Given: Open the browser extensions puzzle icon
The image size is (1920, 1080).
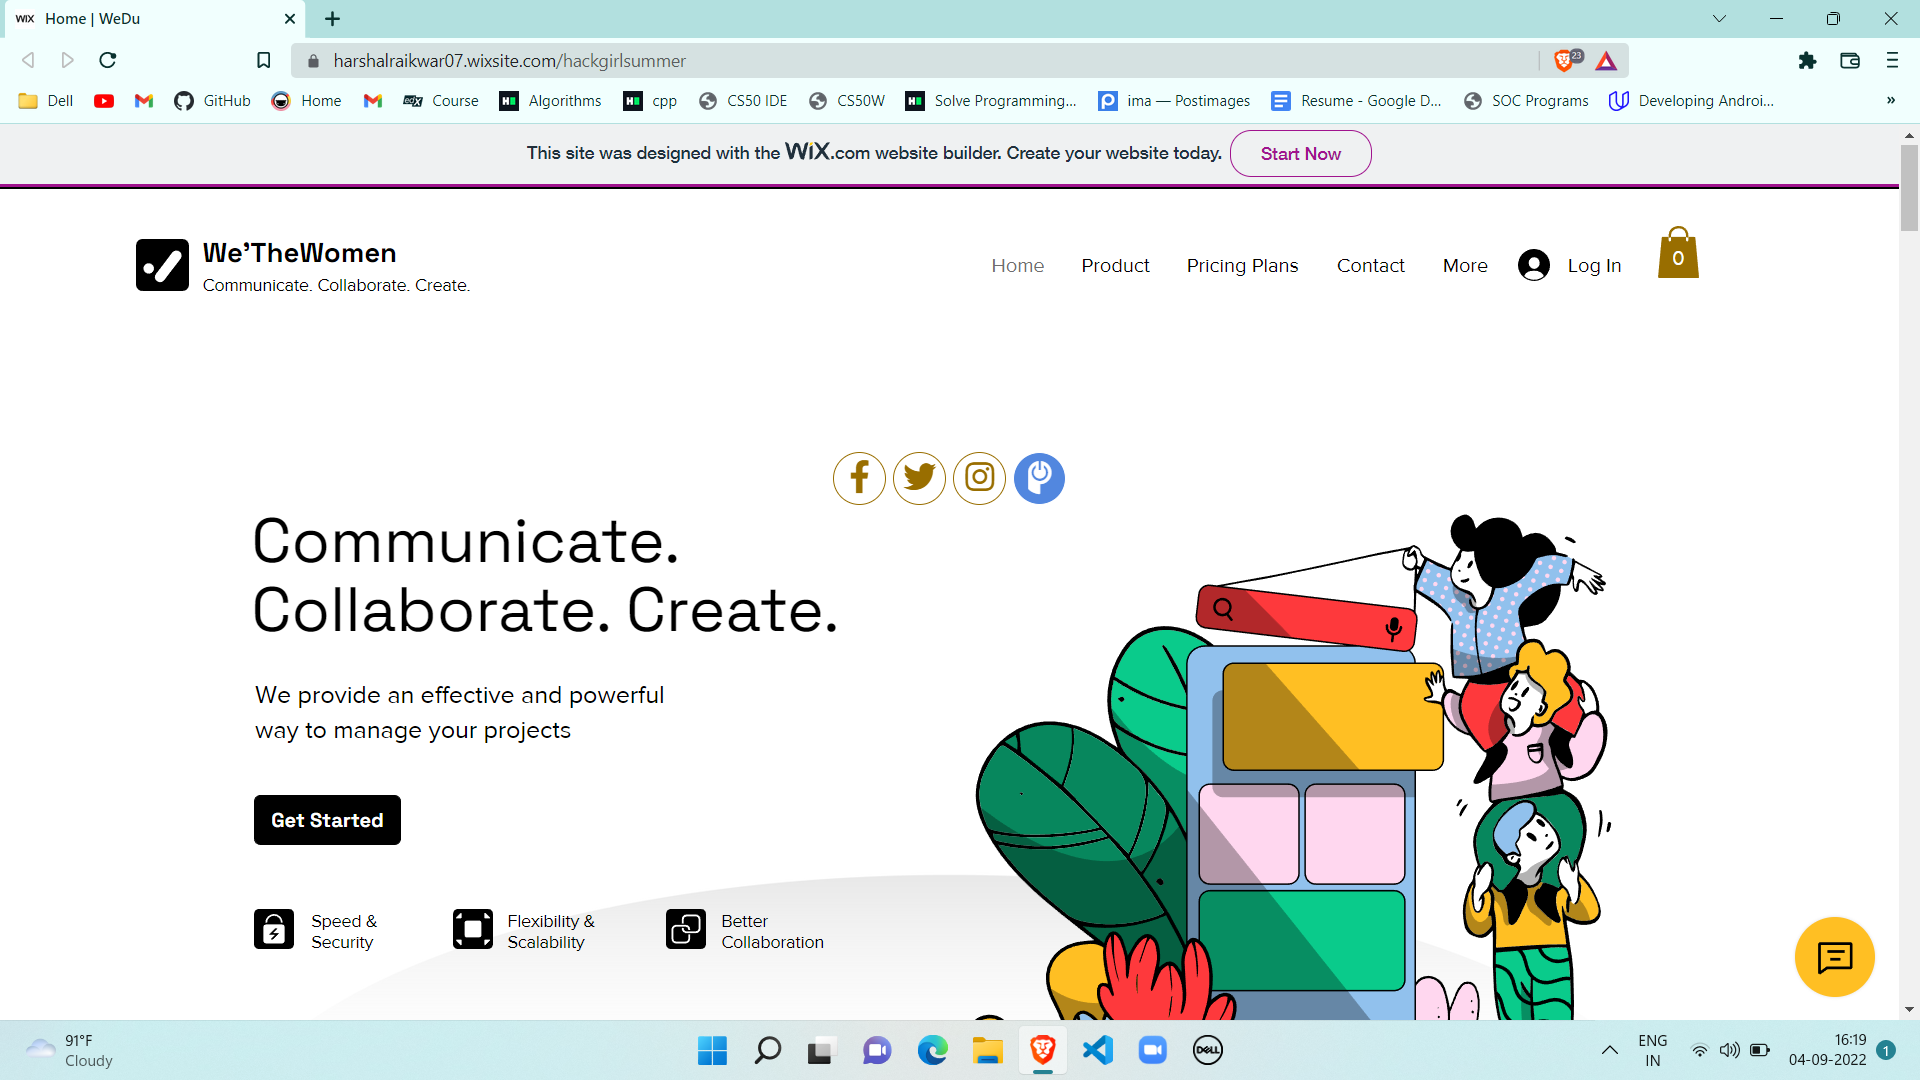Looking at the screenshot, I should click(x=1807, y=61).
